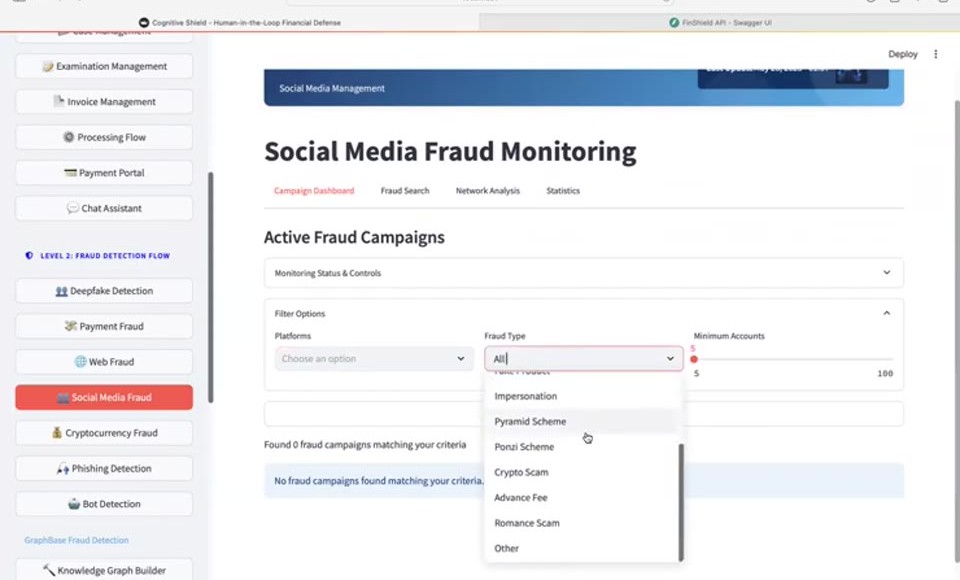Expand Monitoring Status & Controls section

[x=583, y=273]
